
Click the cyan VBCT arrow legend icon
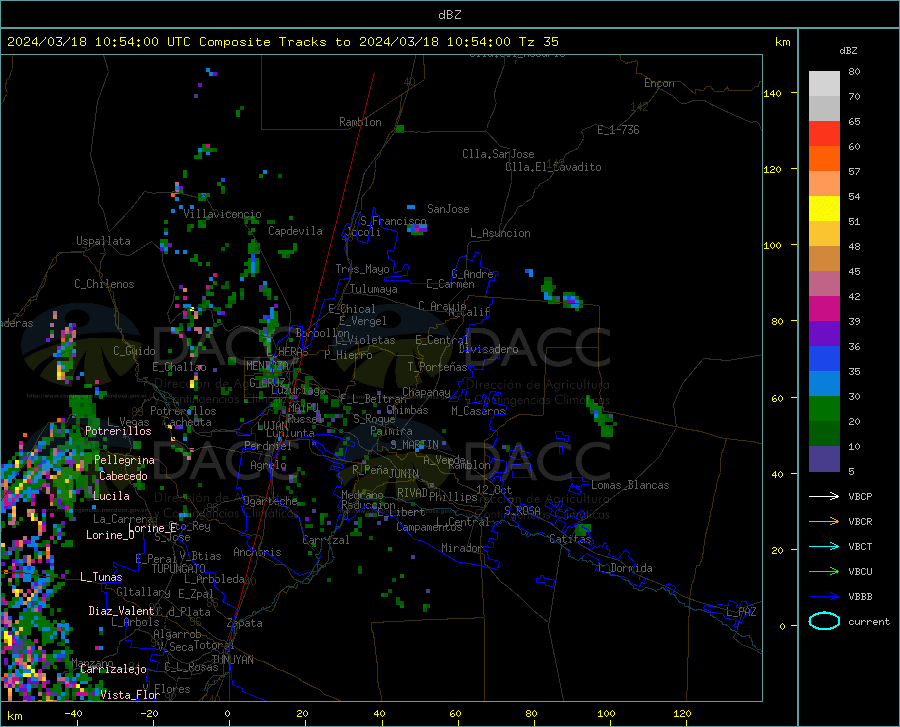[824, 546]
